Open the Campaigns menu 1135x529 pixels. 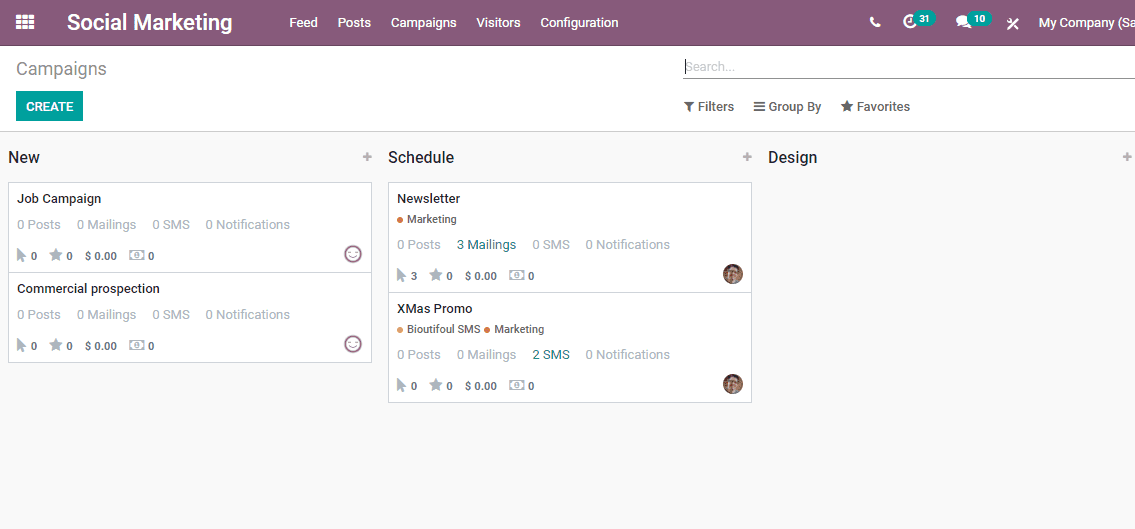pos(423,22)
